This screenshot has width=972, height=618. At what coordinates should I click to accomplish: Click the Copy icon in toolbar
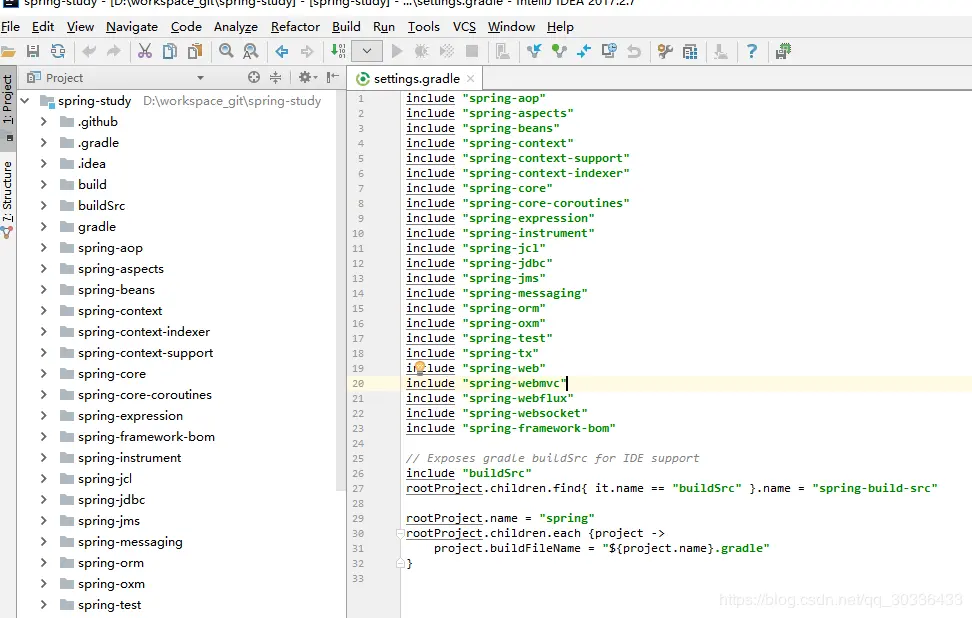tap(169, 51)
